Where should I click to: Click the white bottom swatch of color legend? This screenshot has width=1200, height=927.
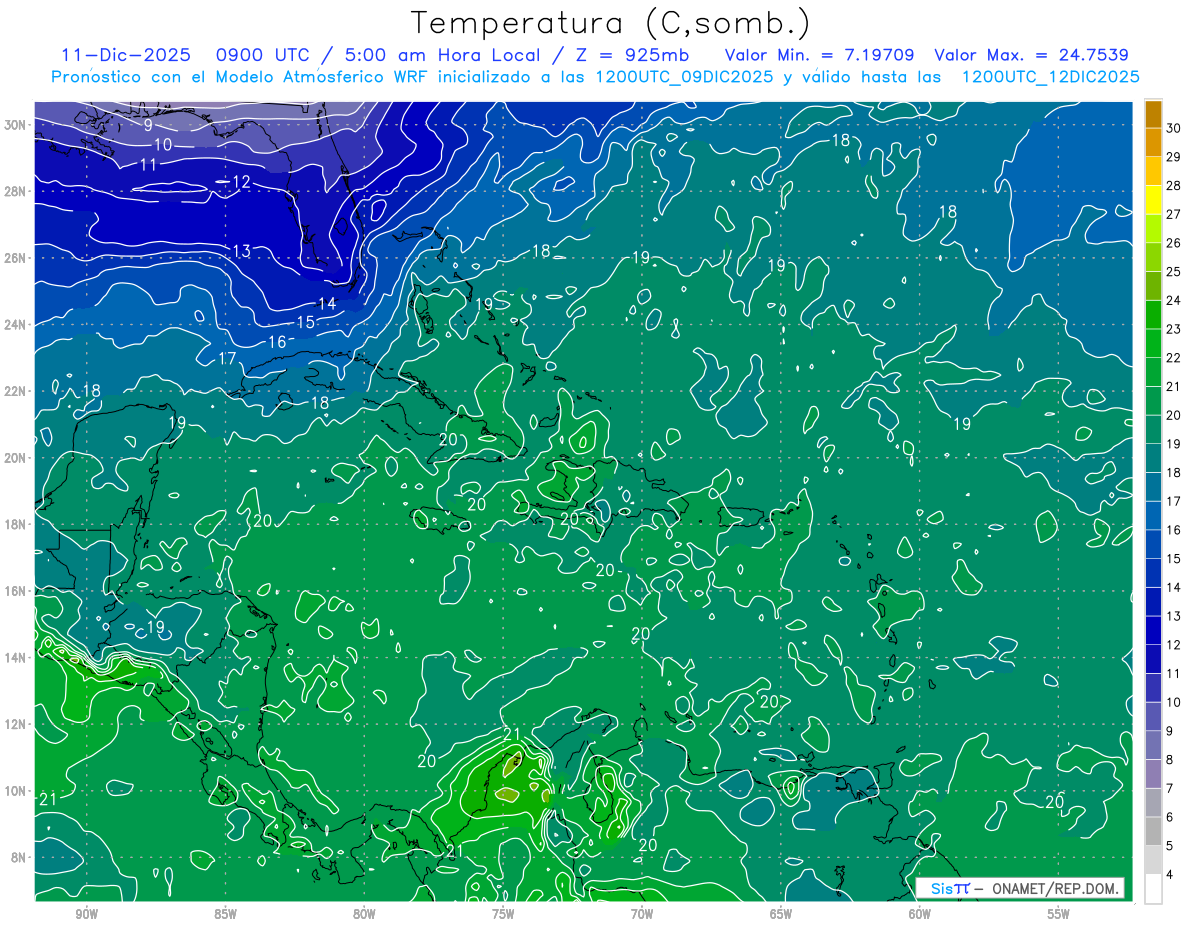[x=1153, y=888]
